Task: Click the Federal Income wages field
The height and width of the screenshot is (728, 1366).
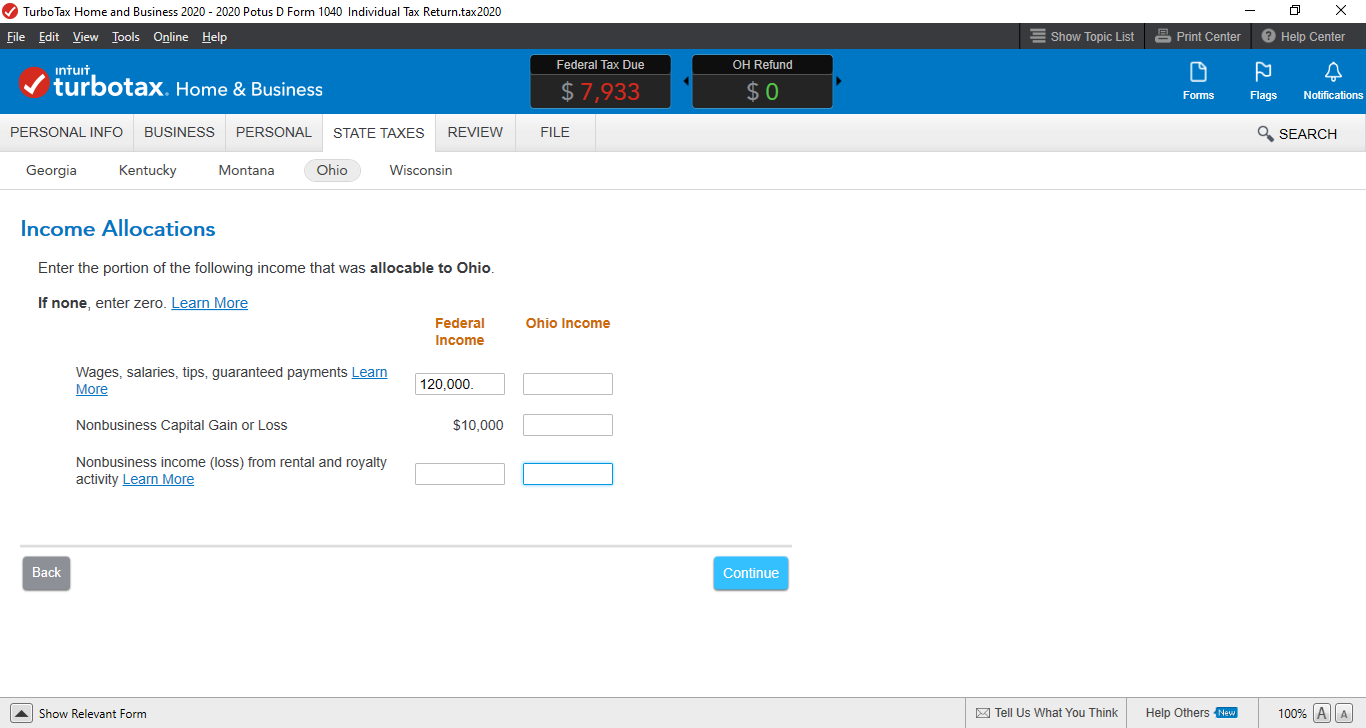Action: [460, 384]
